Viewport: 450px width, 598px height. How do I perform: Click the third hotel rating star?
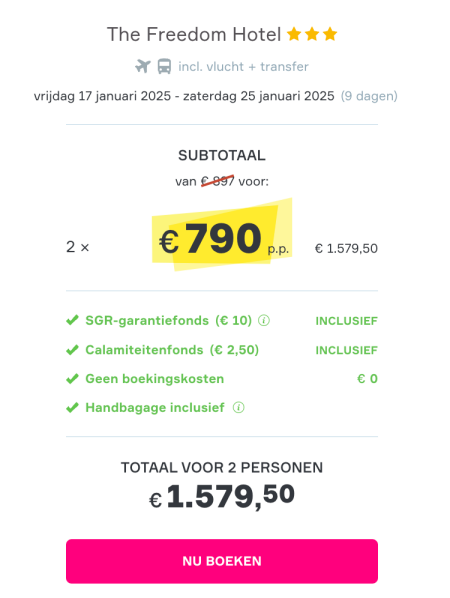pos(330,34)
